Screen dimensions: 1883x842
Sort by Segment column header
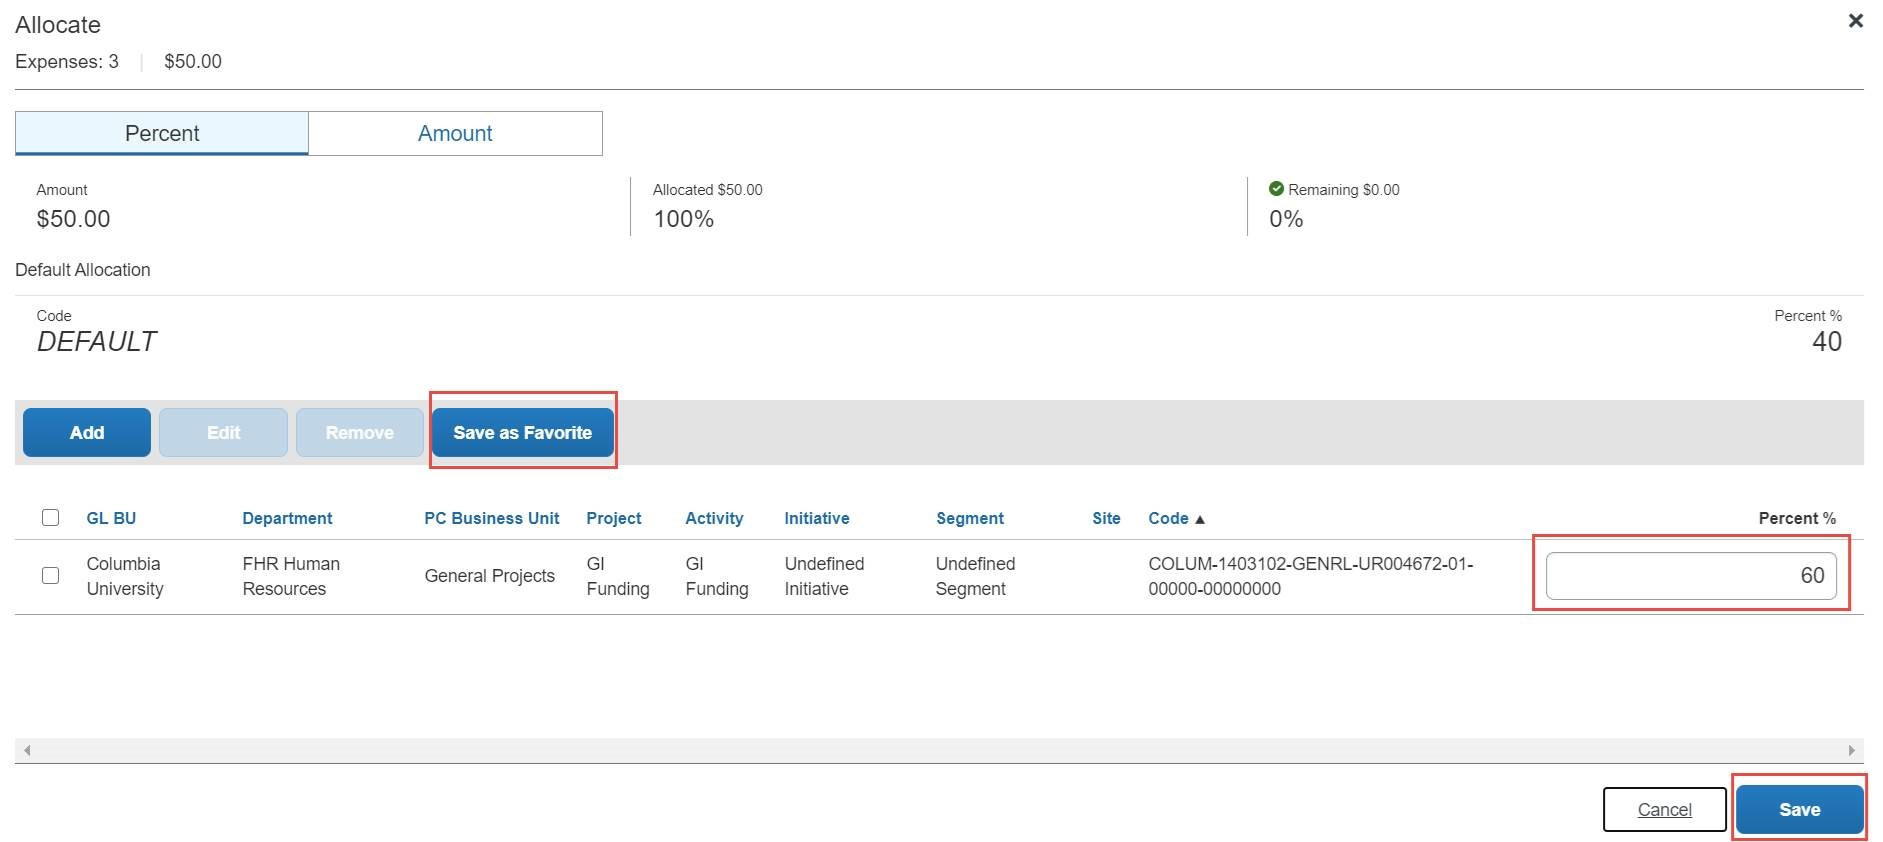coord(969,518)
